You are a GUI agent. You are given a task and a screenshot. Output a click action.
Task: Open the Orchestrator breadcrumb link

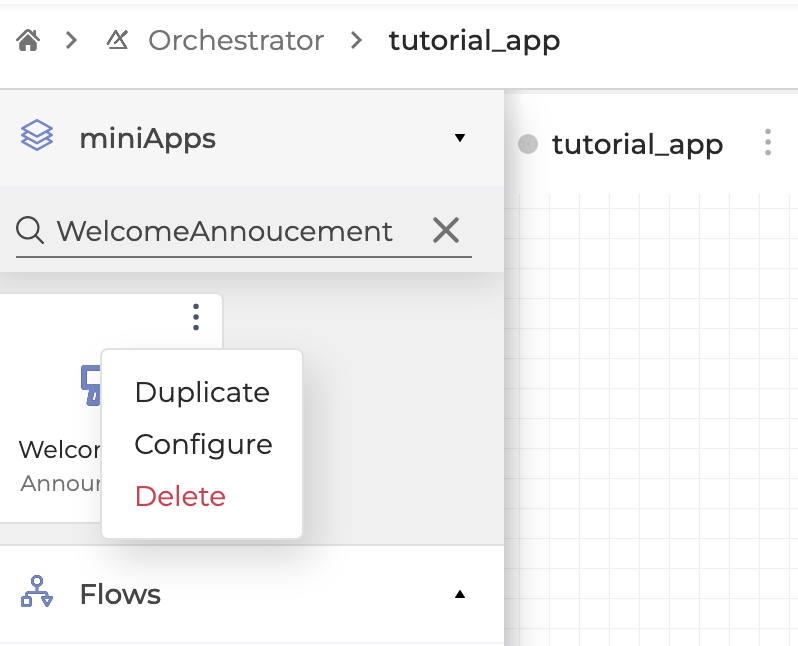236,41
